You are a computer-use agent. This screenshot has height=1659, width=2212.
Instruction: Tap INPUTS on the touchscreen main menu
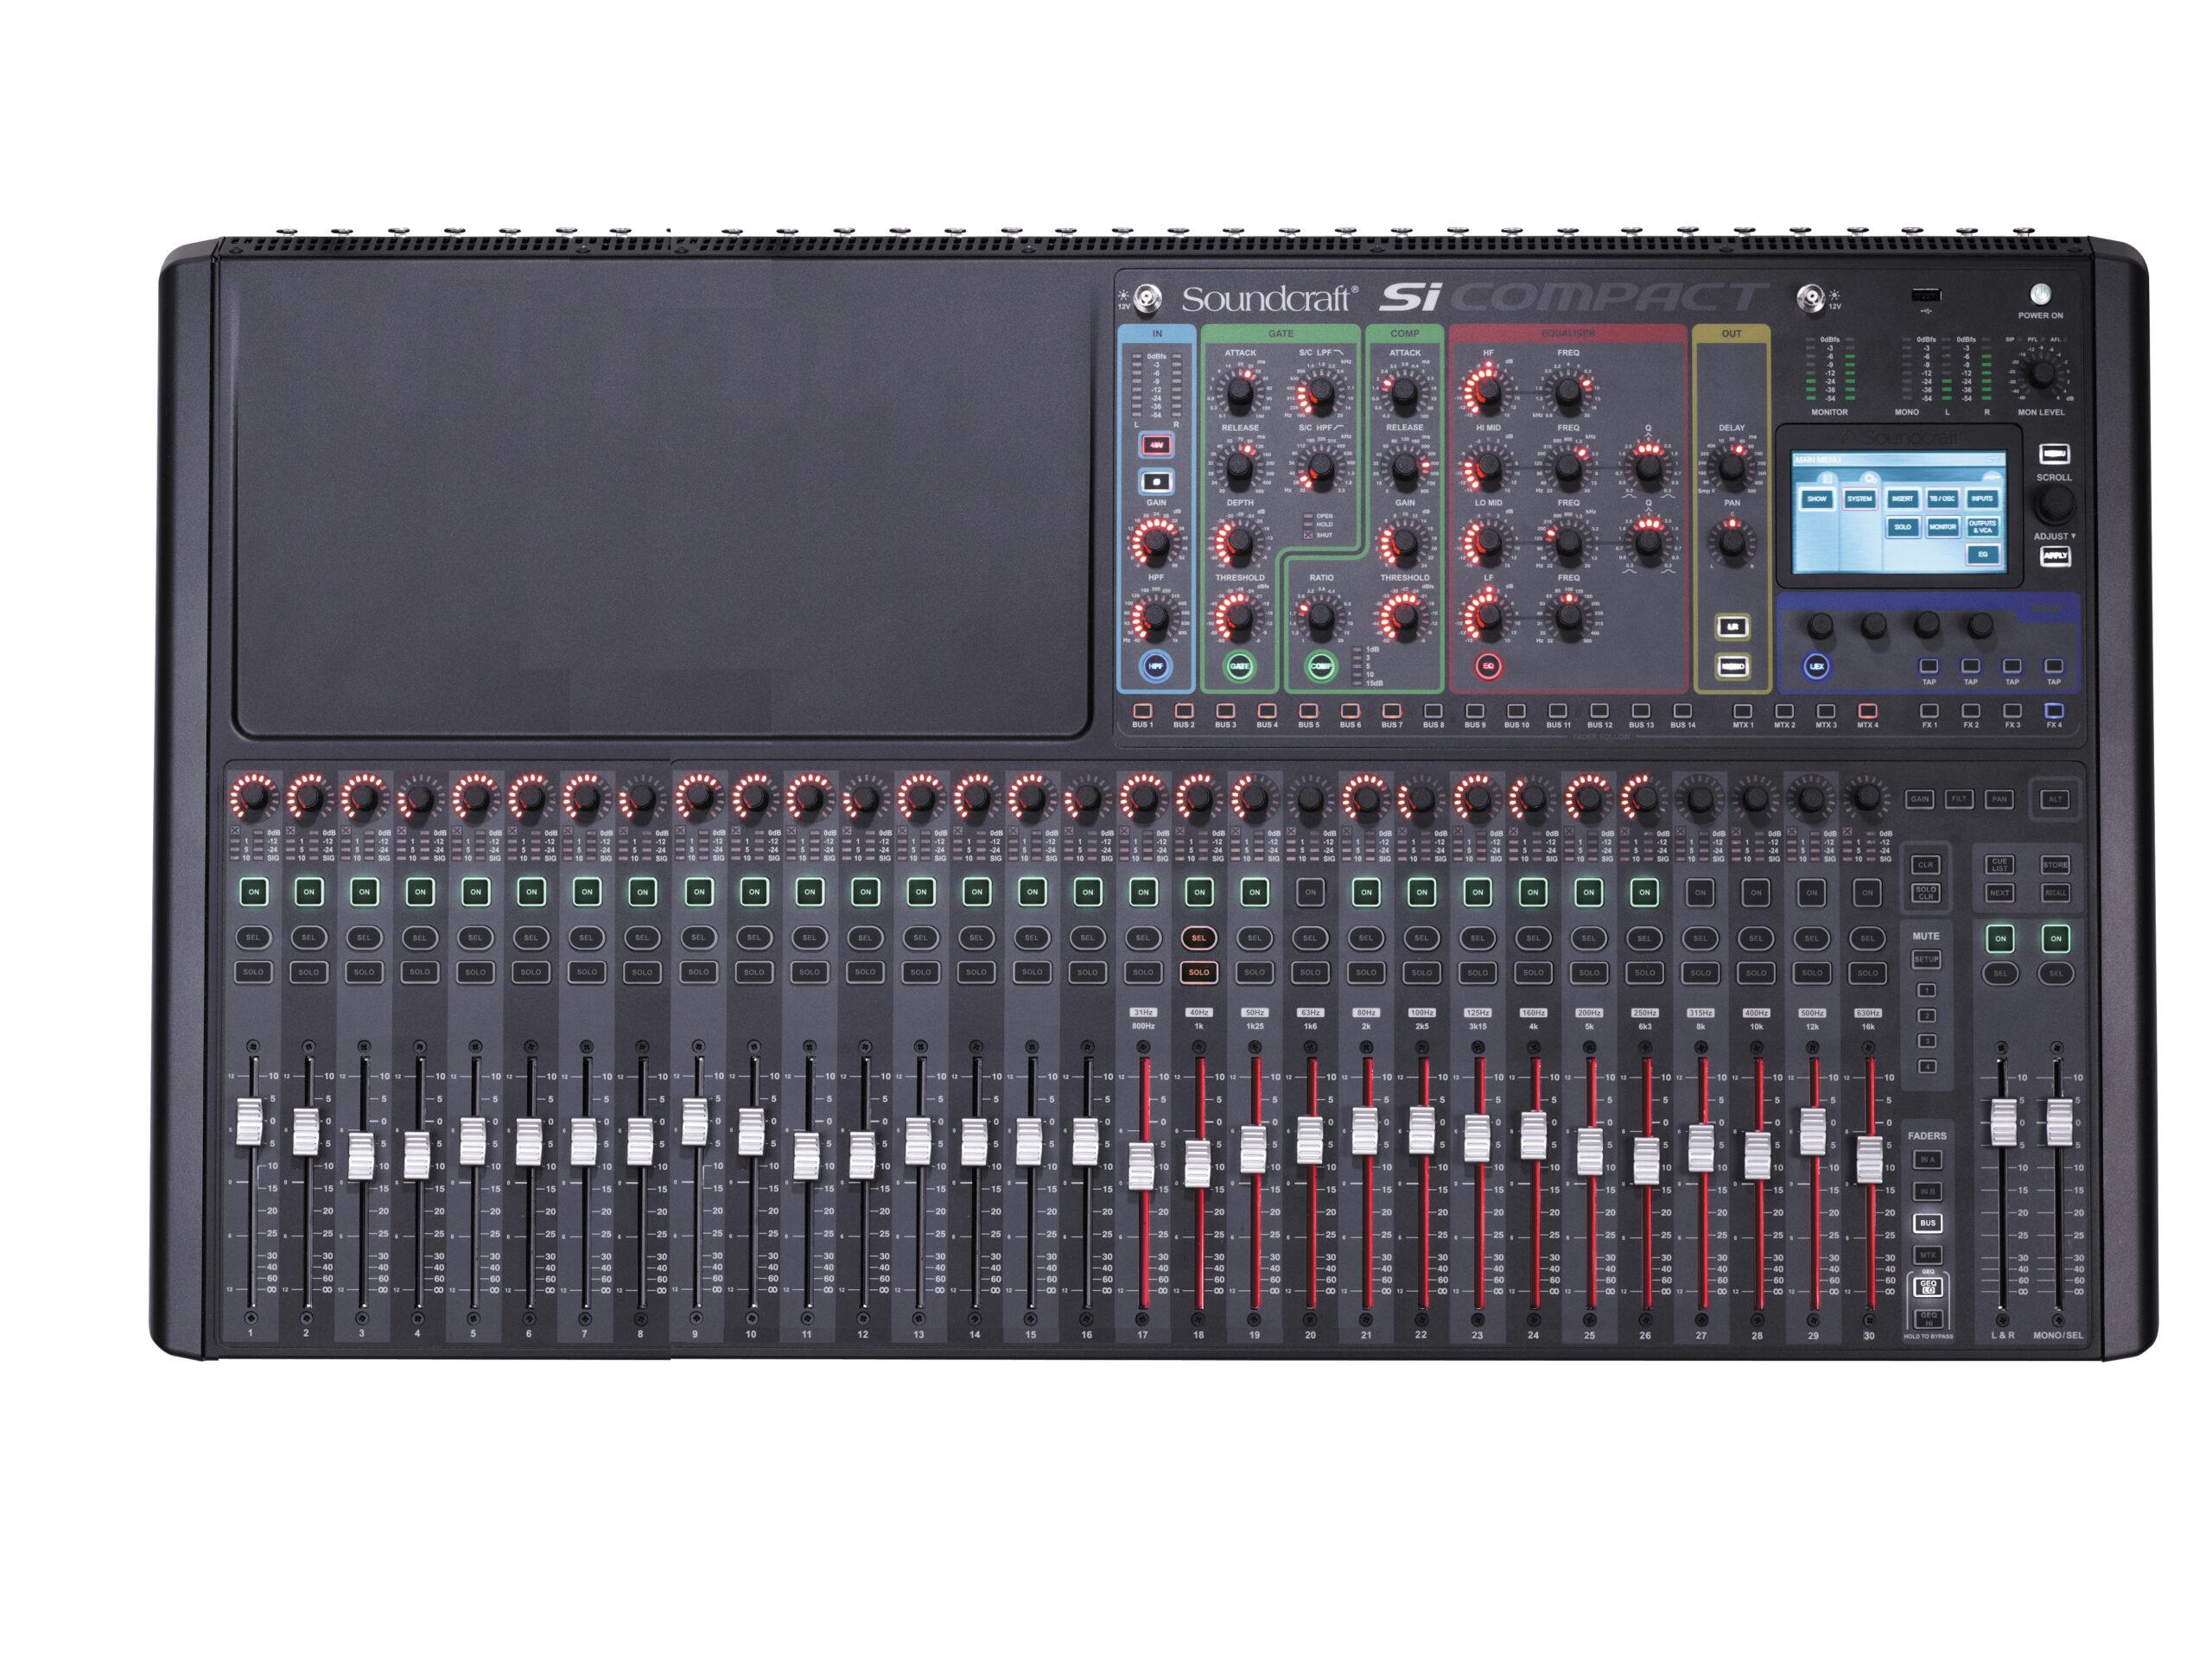click(1981, 498)
